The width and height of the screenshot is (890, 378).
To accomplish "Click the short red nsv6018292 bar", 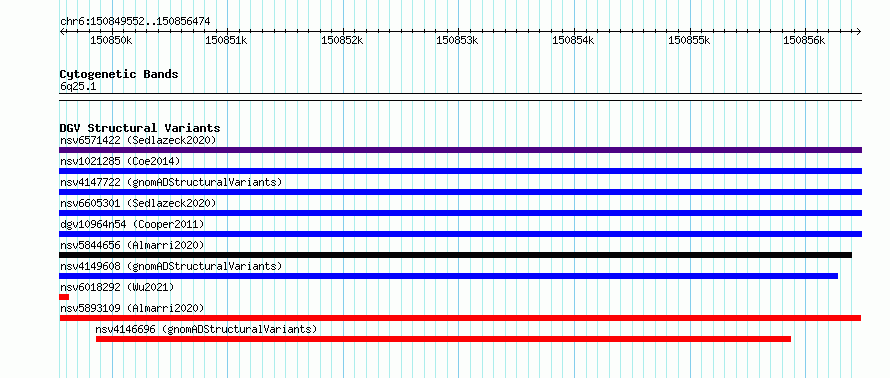I will point(64,297).
